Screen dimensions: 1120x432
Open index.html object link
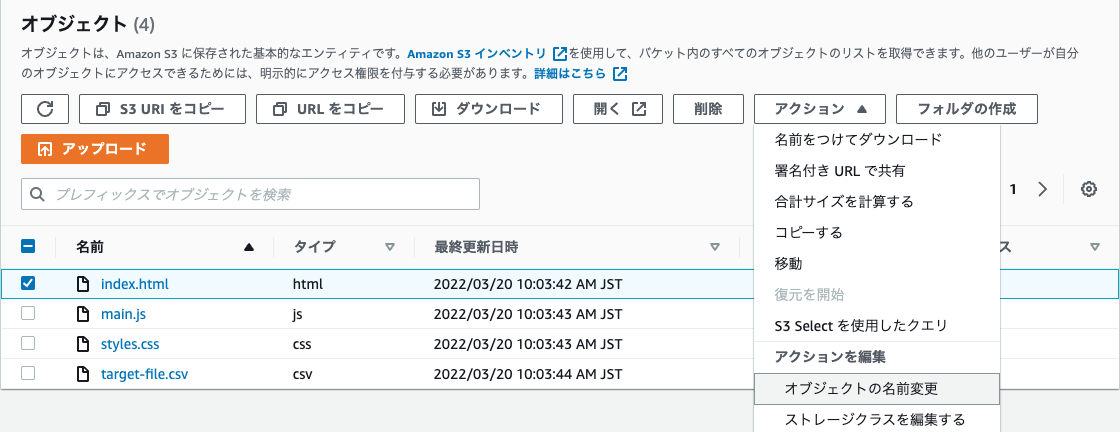[135, 284]
